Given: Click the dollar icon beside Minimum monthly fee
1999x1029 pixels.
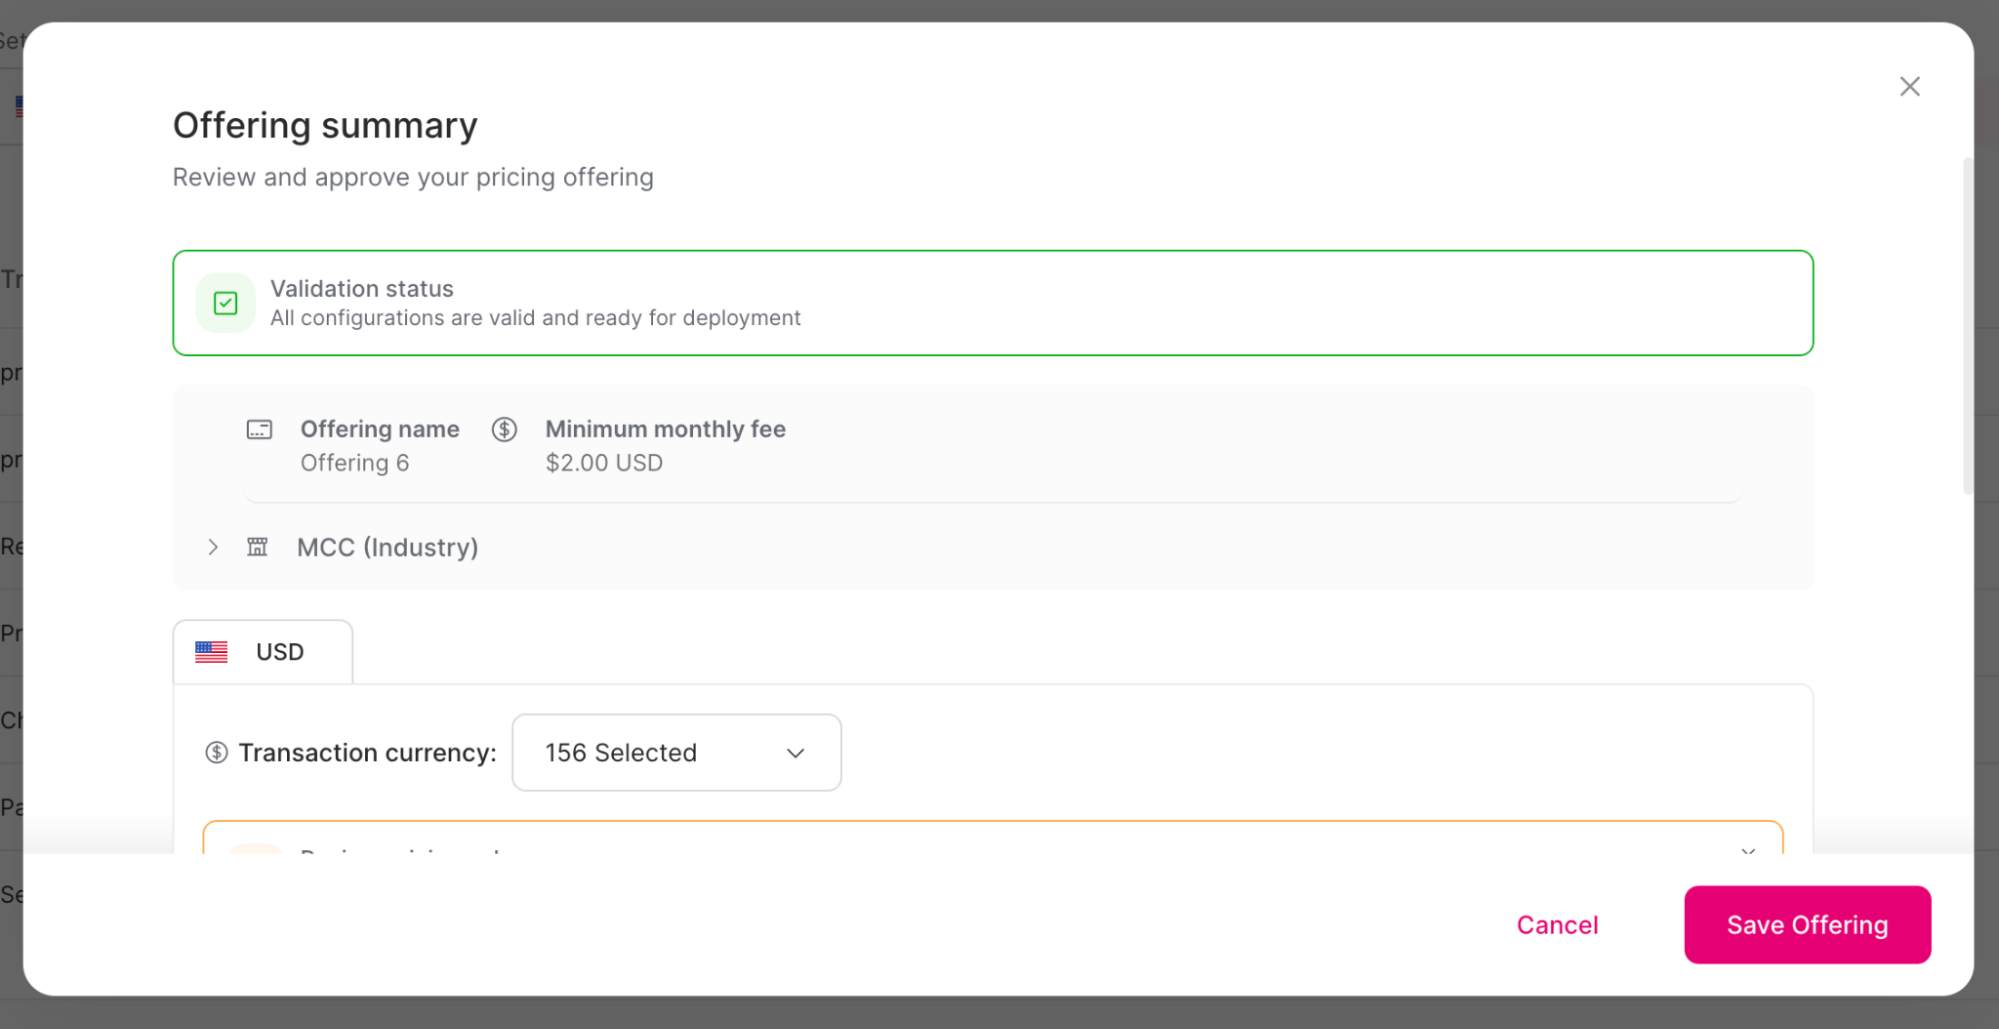Looking at the screenshot, I should click(504, 429).
